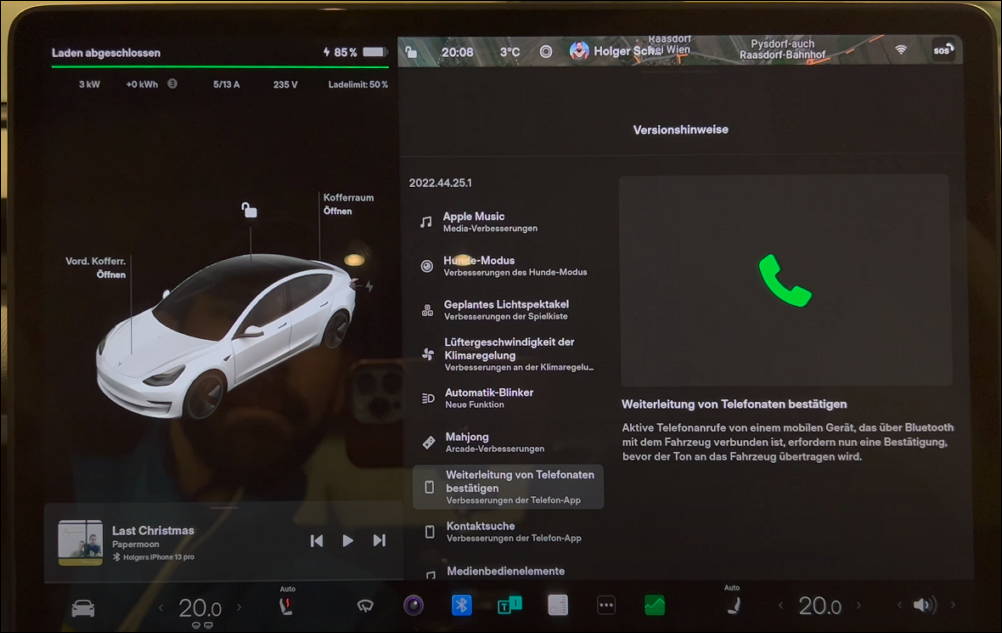Open the front trunk (Vord. Kofferr. Öffnen)
Screen dimensions: 1002x633
point(96,268)
